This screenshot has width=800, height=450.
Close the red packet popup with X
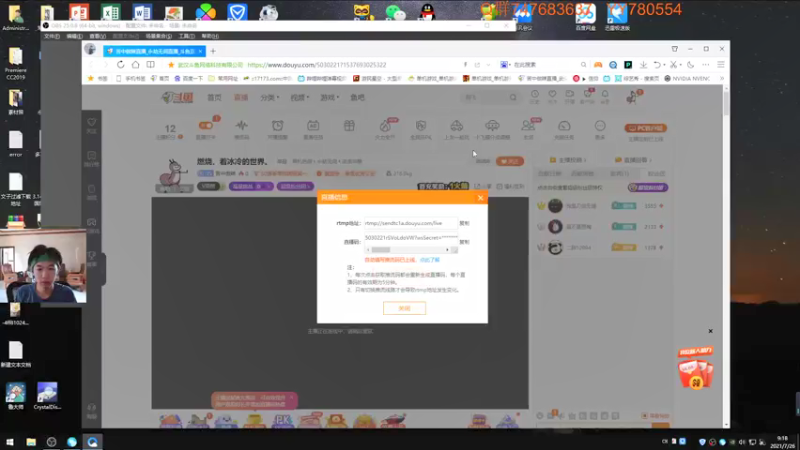tap(710, 331)
